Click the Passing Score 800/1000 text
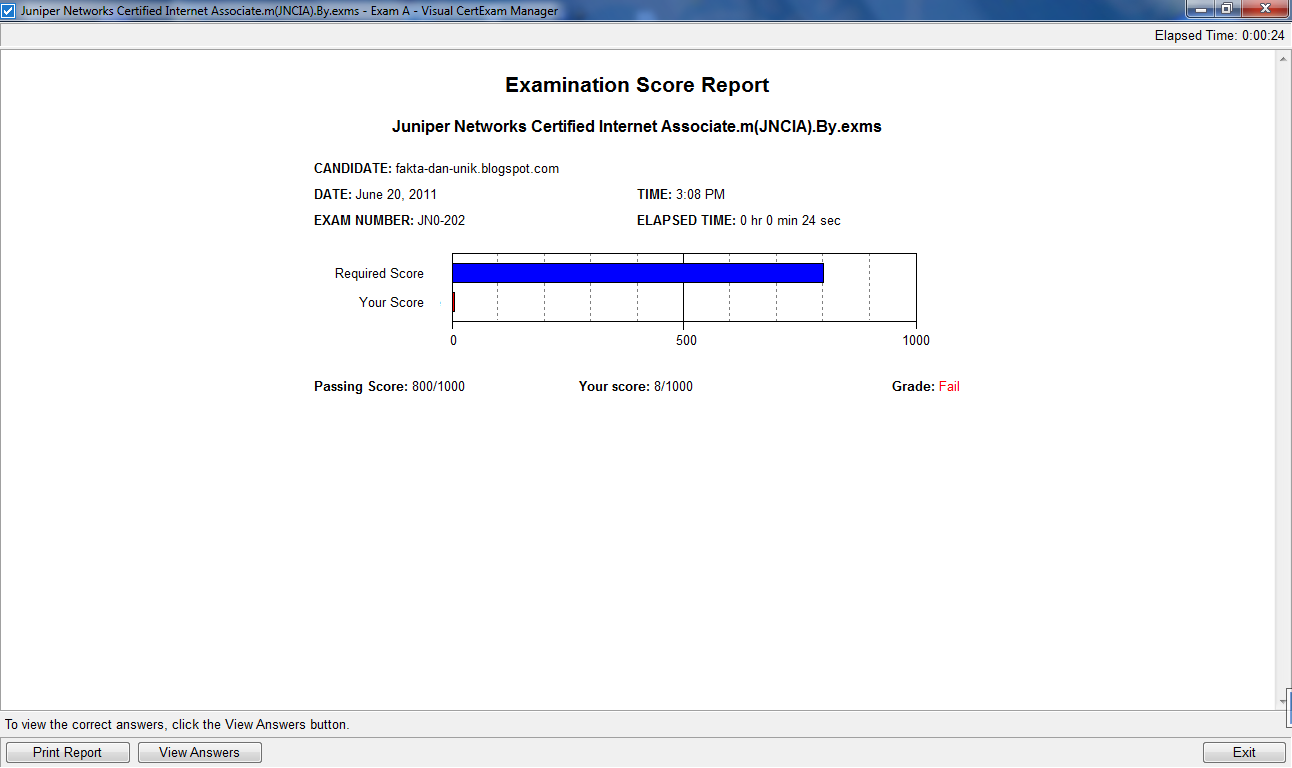 click(x=389, y=386)
